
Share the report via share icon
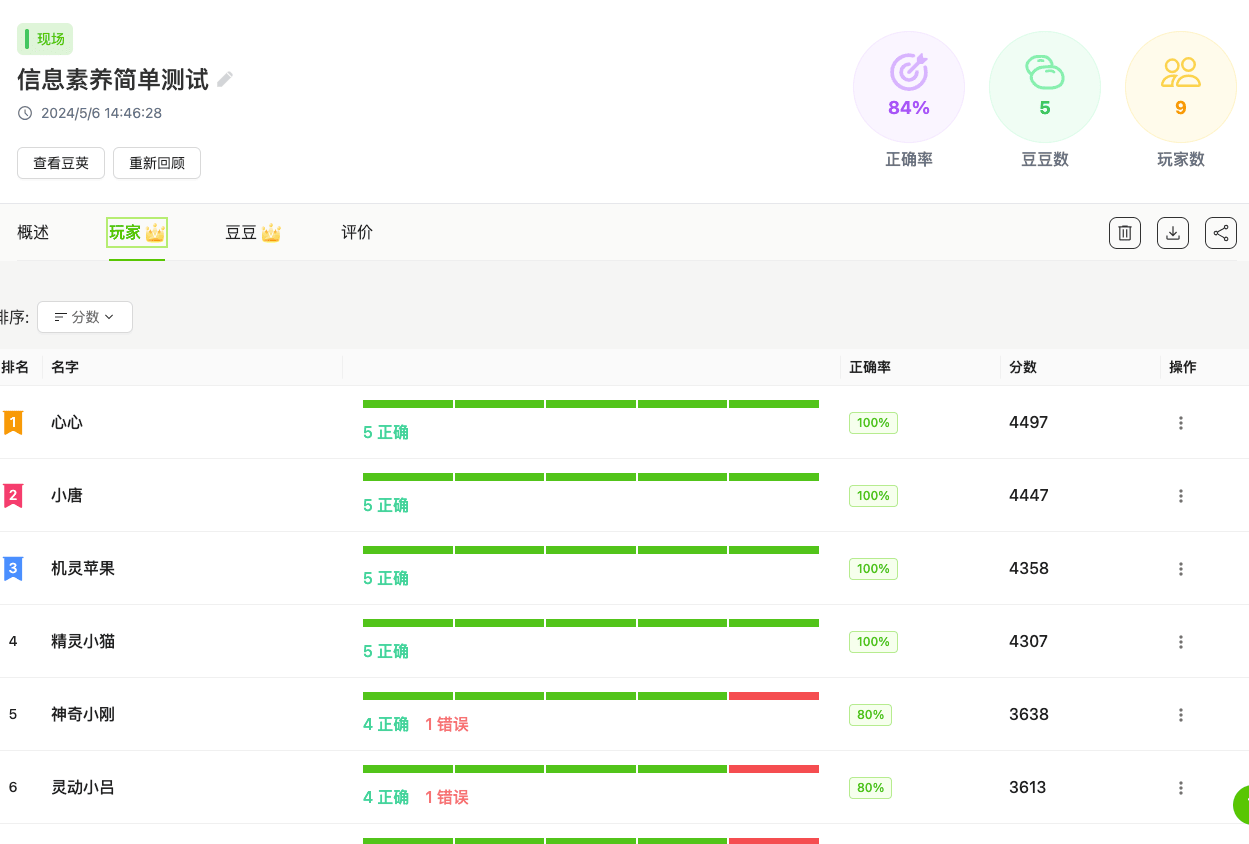[1221, 233]
